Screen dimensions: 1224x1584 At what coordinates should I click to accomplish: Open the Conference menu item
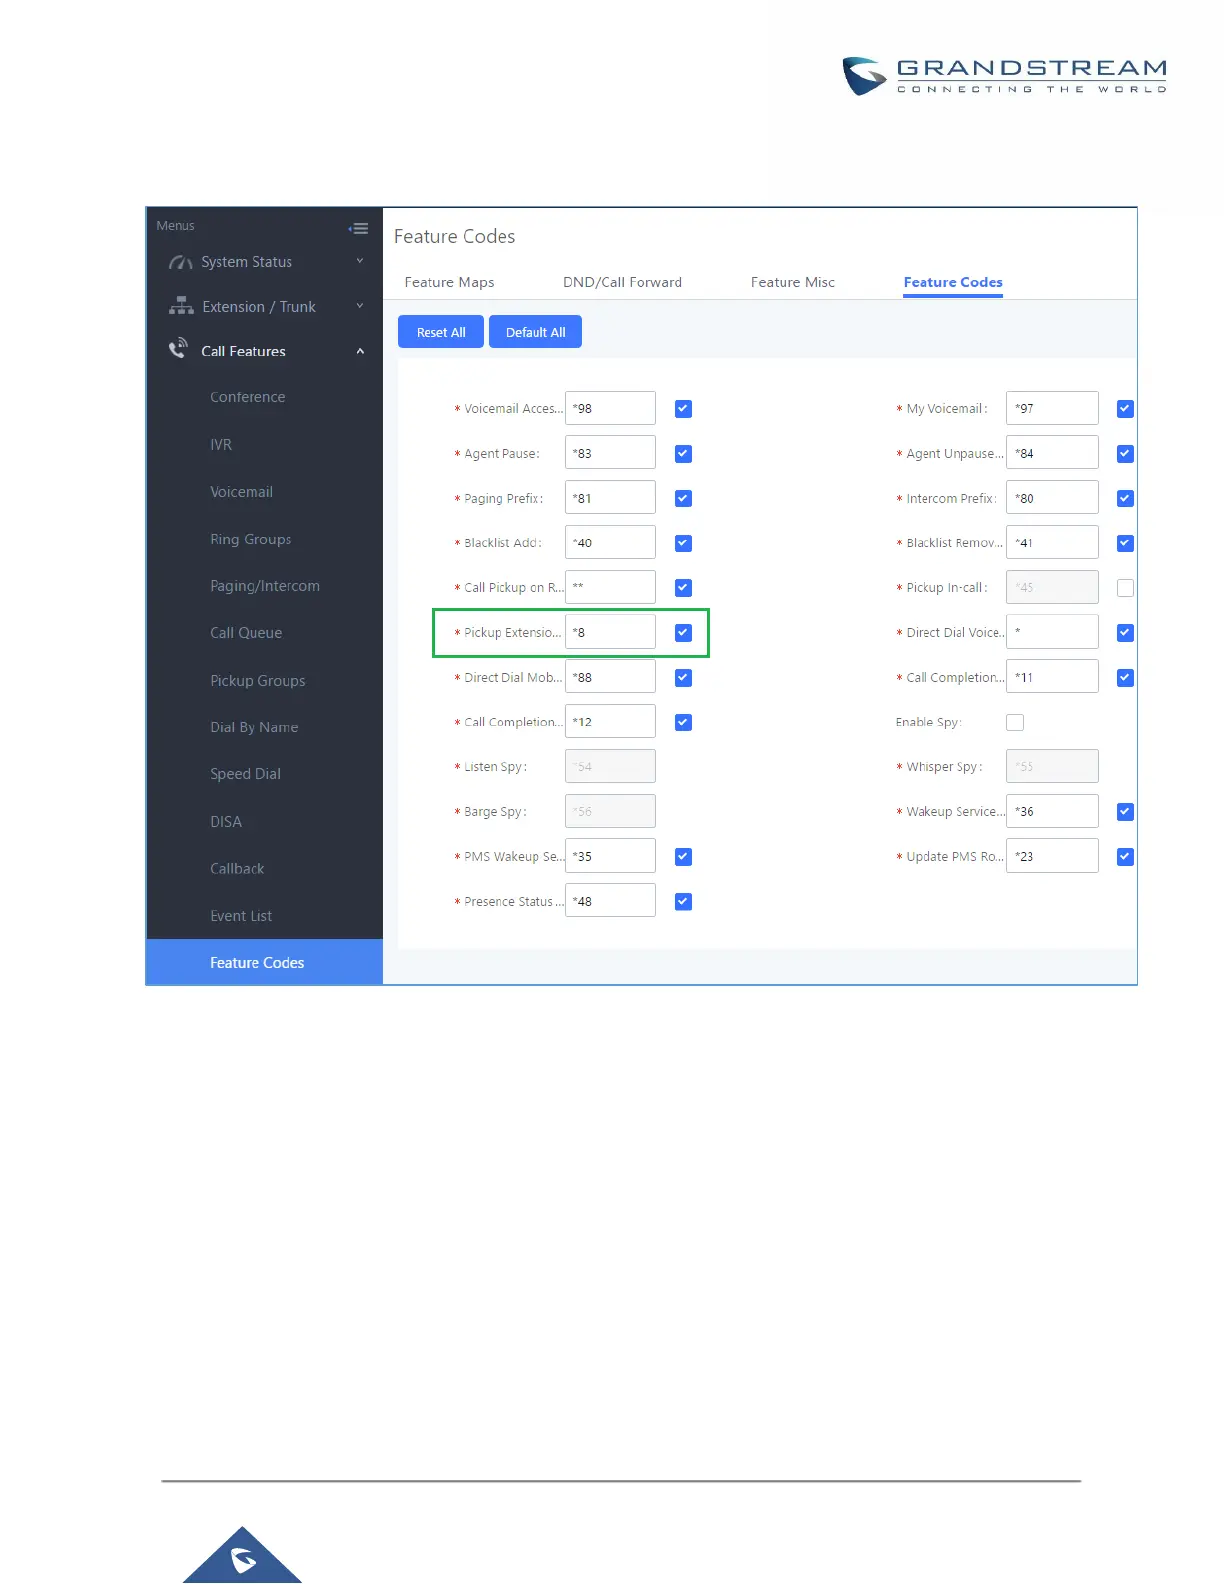[x=247, y=397]
